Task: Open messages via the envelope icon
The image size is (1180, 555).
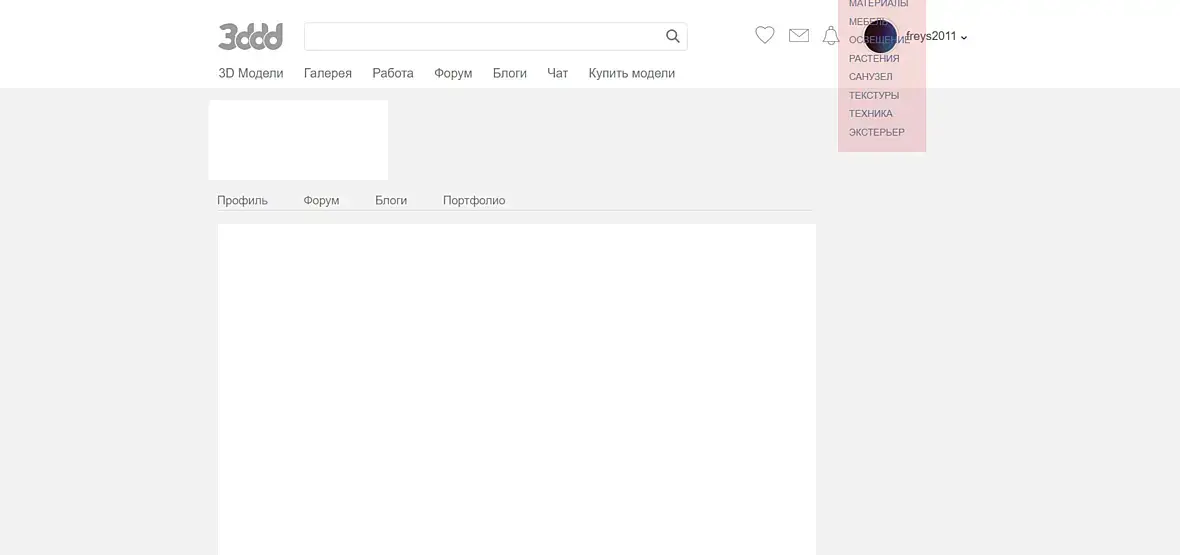Action: [798, 35]
